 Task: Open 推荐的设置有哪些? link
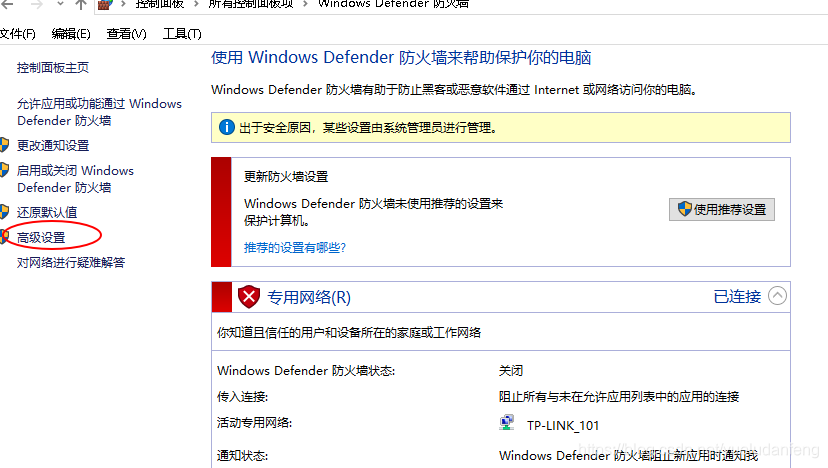tap(295, 248)
